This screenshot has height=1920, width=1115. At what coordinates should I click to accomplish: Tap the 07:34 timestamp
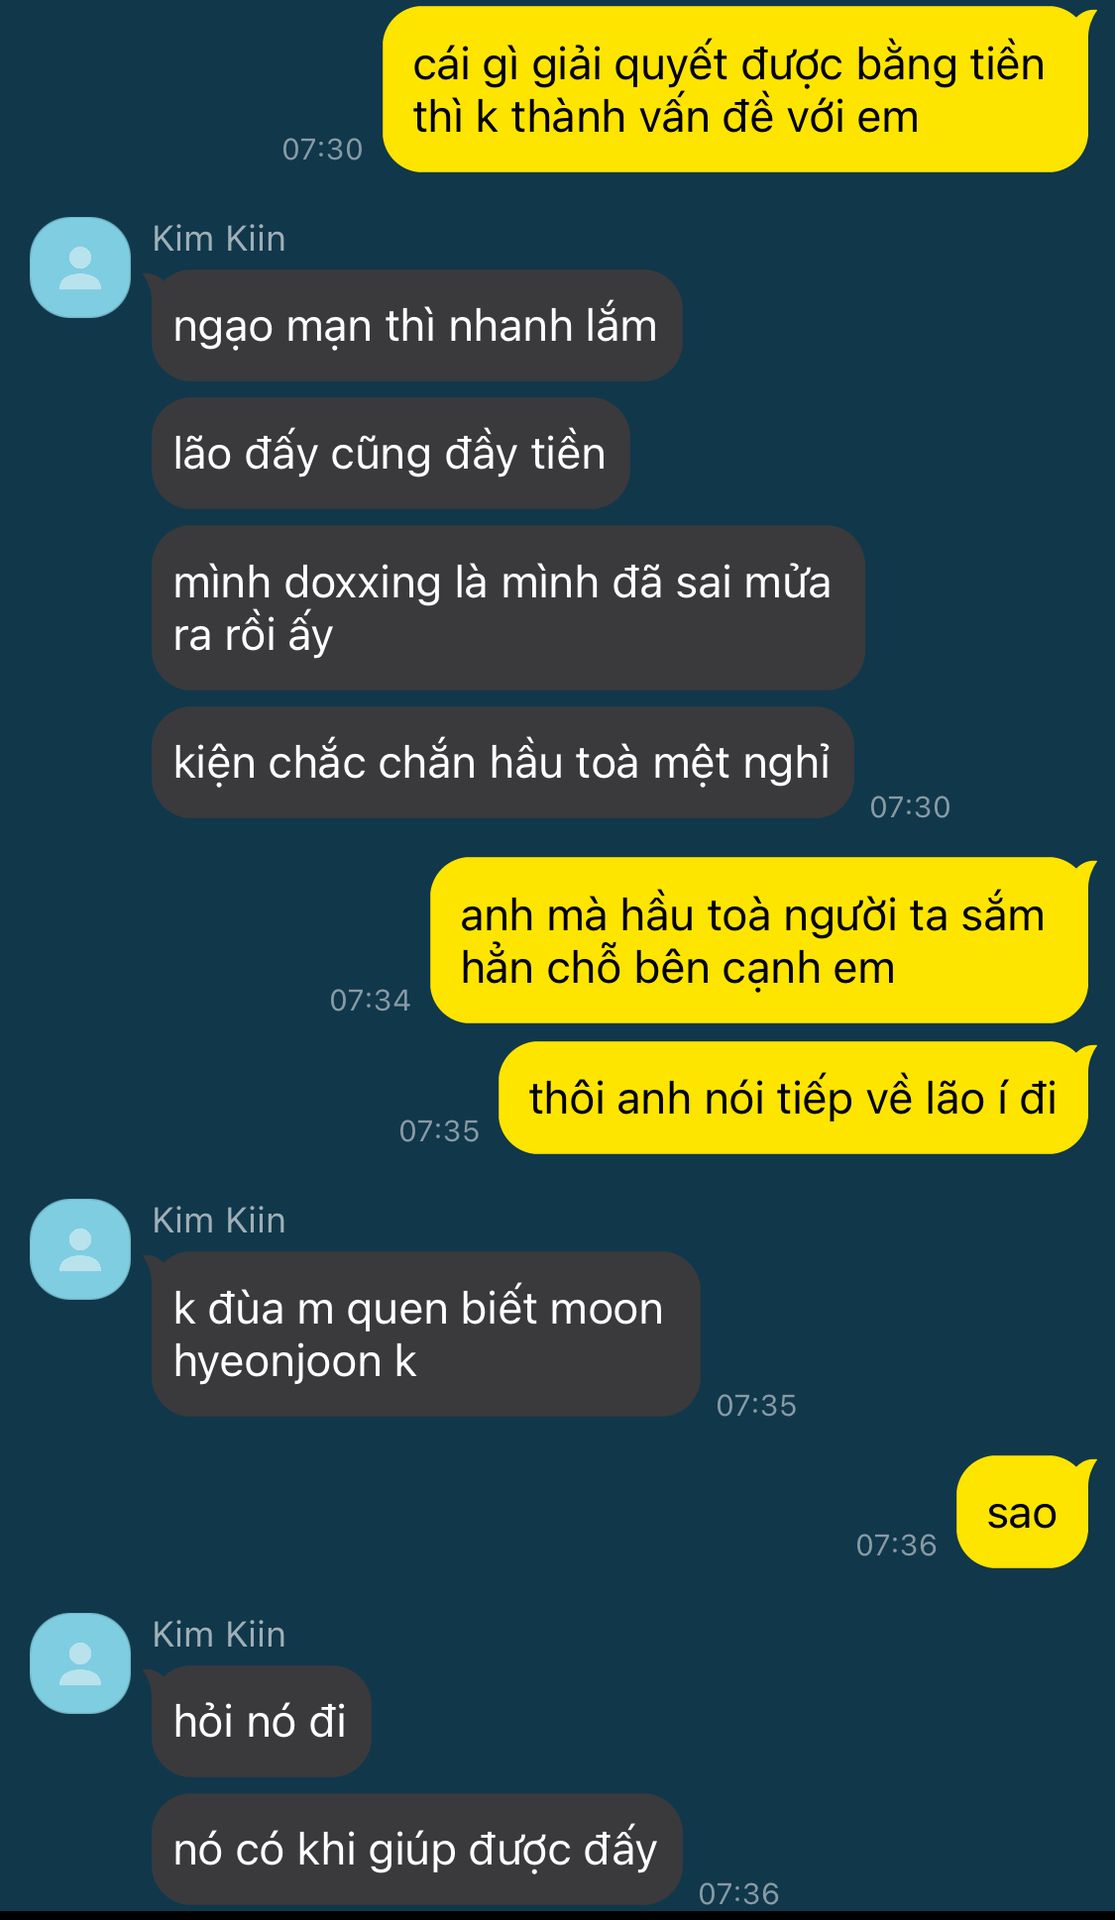coord(370,1000)
